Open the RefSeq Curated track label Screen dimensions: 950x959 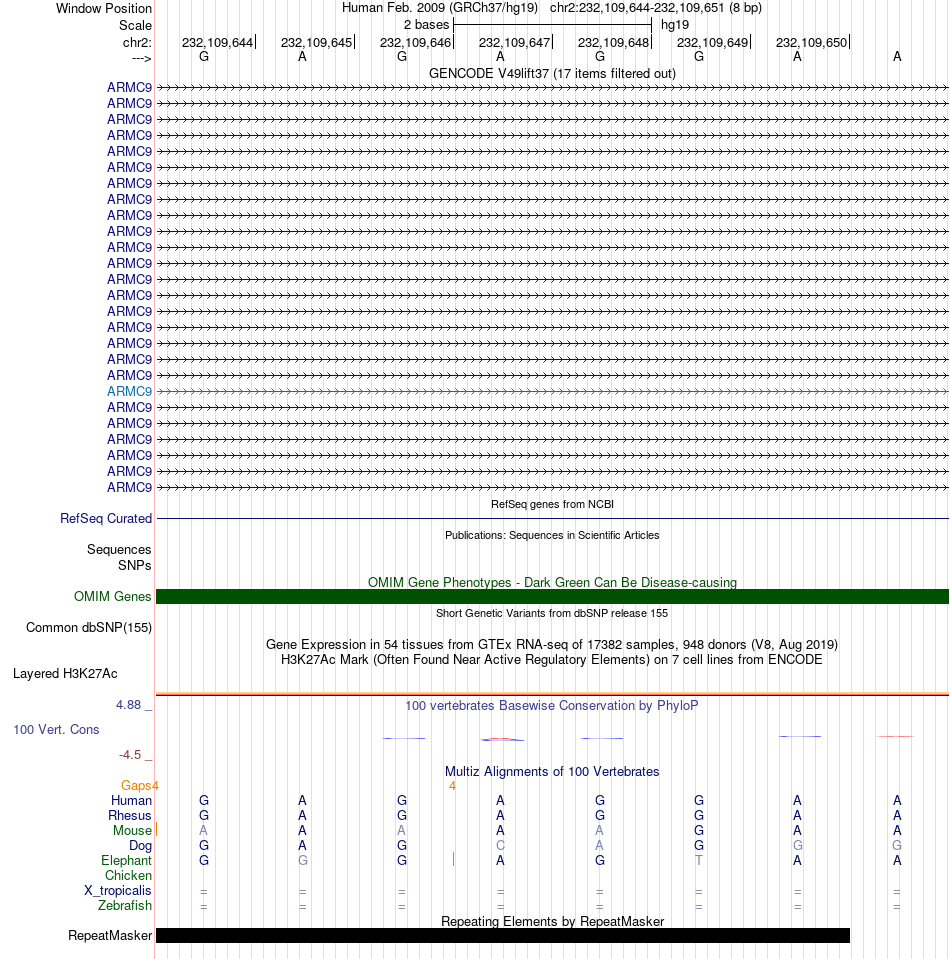(106, 519)
